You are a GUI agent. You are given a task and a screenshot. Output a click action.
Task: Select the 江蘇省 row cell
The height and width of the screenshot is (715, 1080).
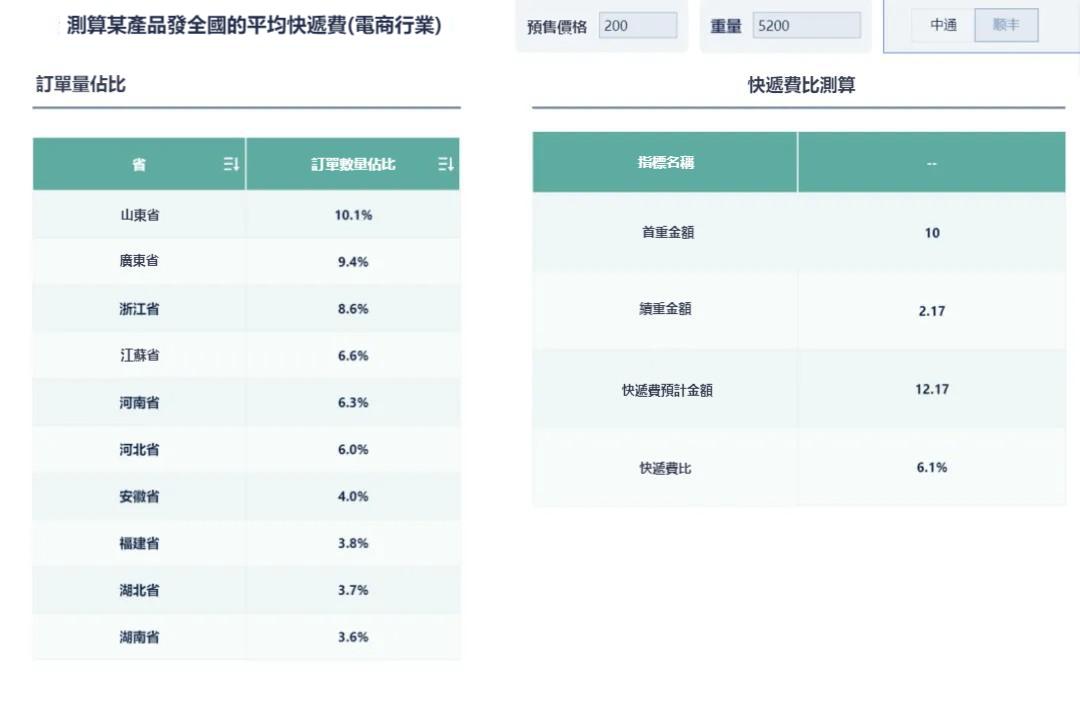coord(139,355)
